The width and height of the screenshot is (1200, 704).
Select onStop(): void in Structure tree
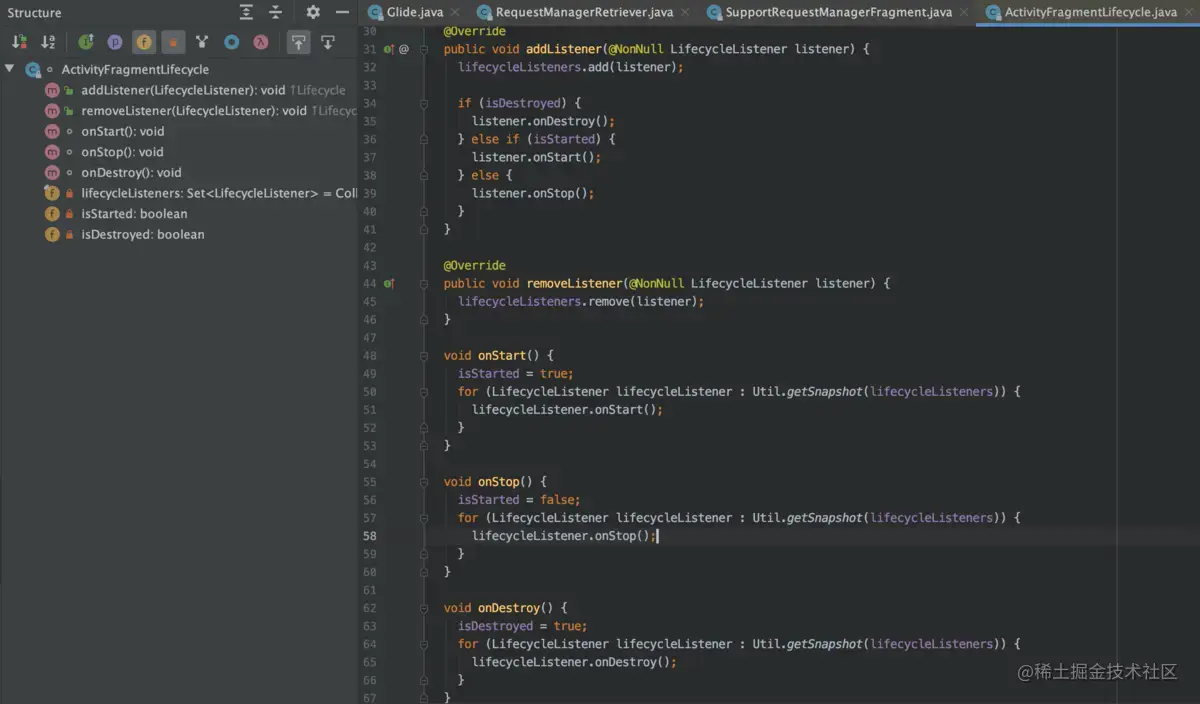click(122, 152)
